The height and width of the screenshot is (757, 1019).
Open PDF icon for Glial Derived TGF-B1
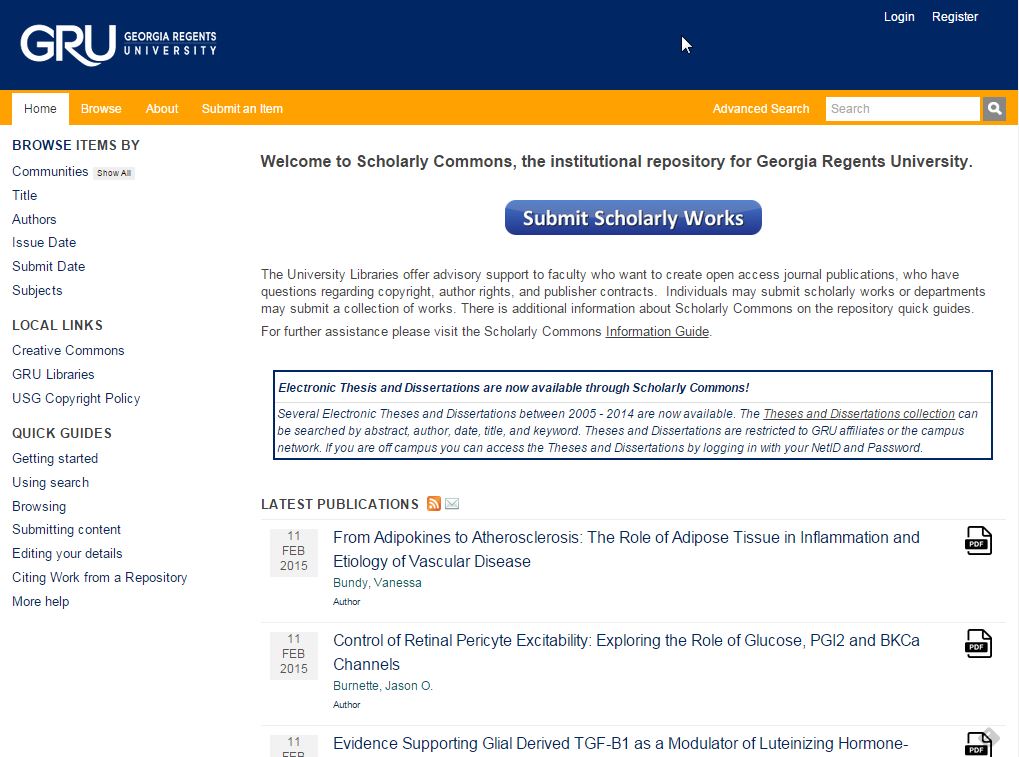click(978, 745)
